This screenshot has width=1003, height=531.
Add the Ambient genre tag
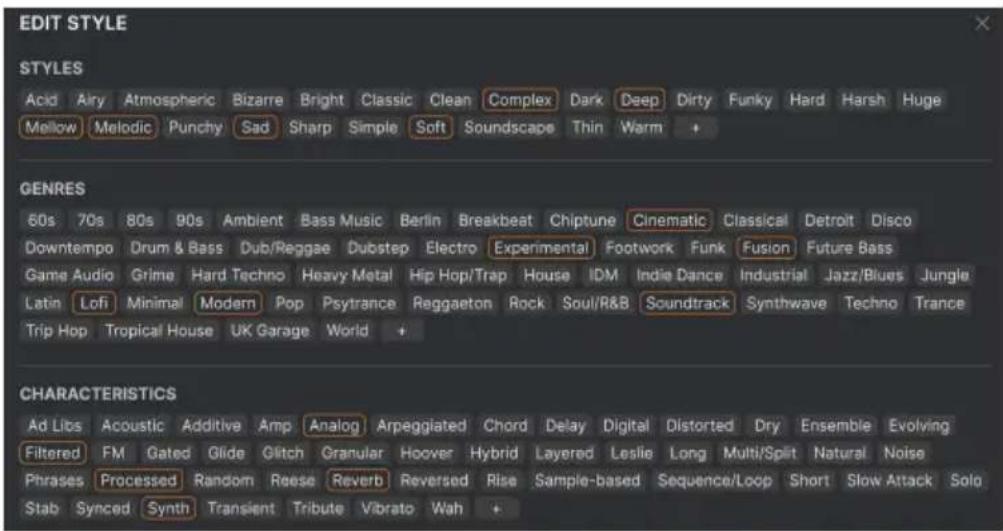253,221
